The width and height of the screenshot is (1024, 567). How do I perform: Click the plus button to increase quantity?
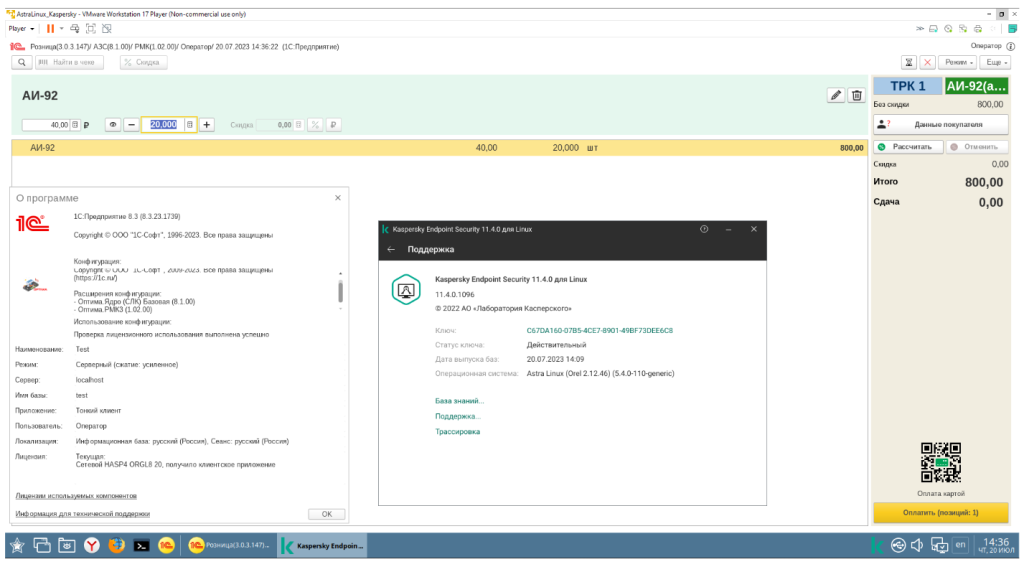pos(207,125)
